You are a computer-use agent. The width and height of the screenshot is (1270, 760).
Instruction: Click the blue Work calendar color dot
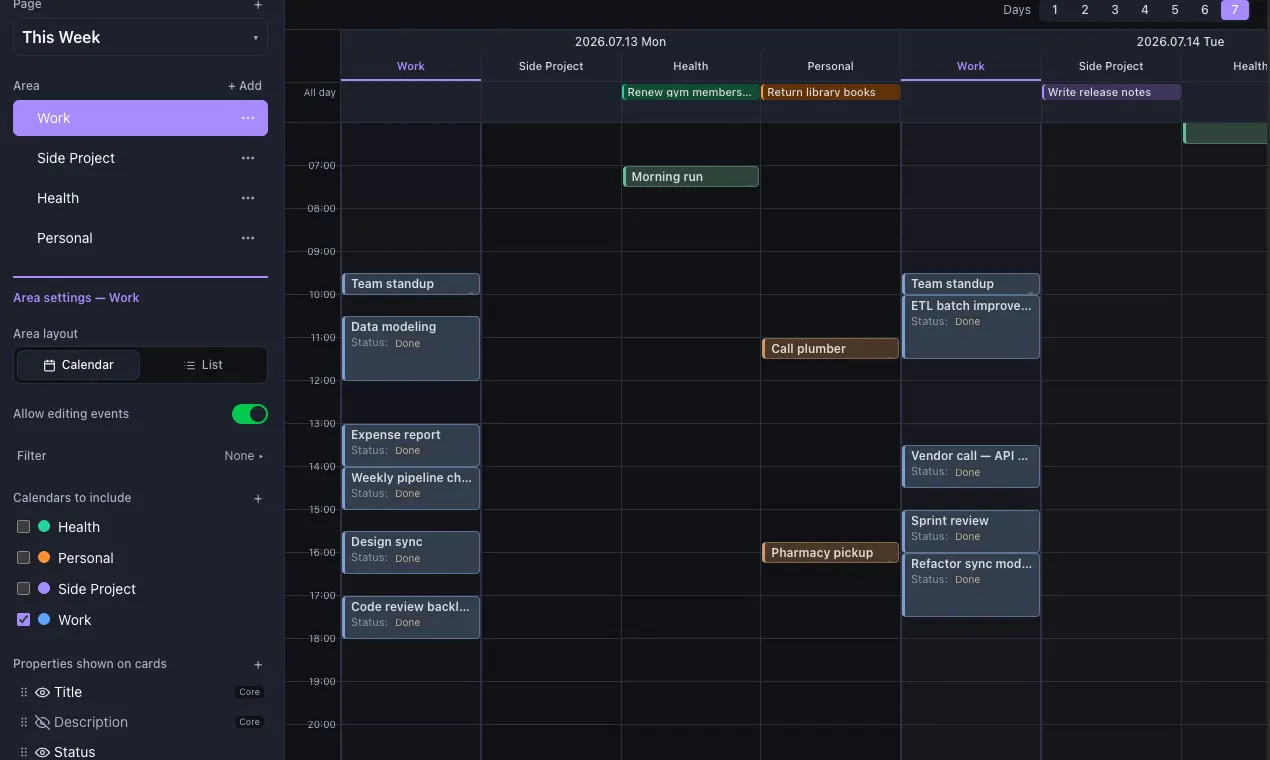(44, 620)
